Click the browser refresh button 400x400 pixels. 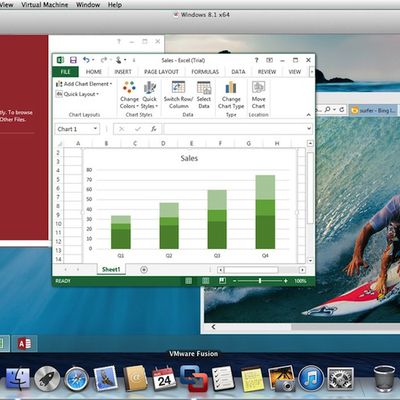tap(342, 109)
